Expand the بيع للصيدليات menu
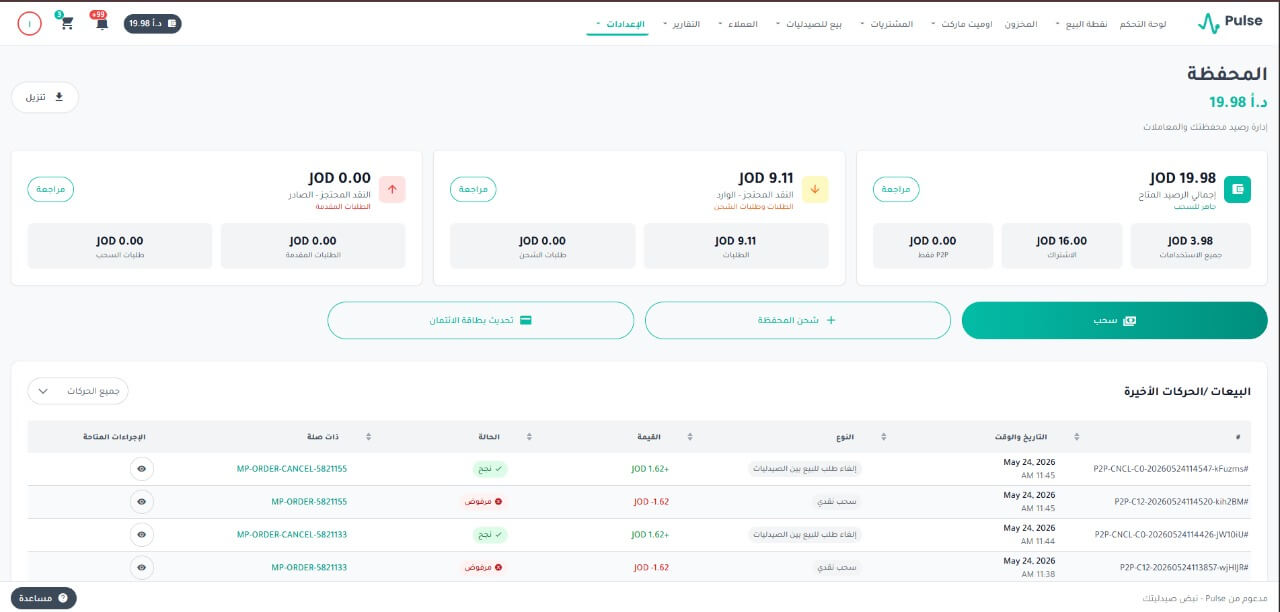 pyautogui.click(x=811, y=23)
